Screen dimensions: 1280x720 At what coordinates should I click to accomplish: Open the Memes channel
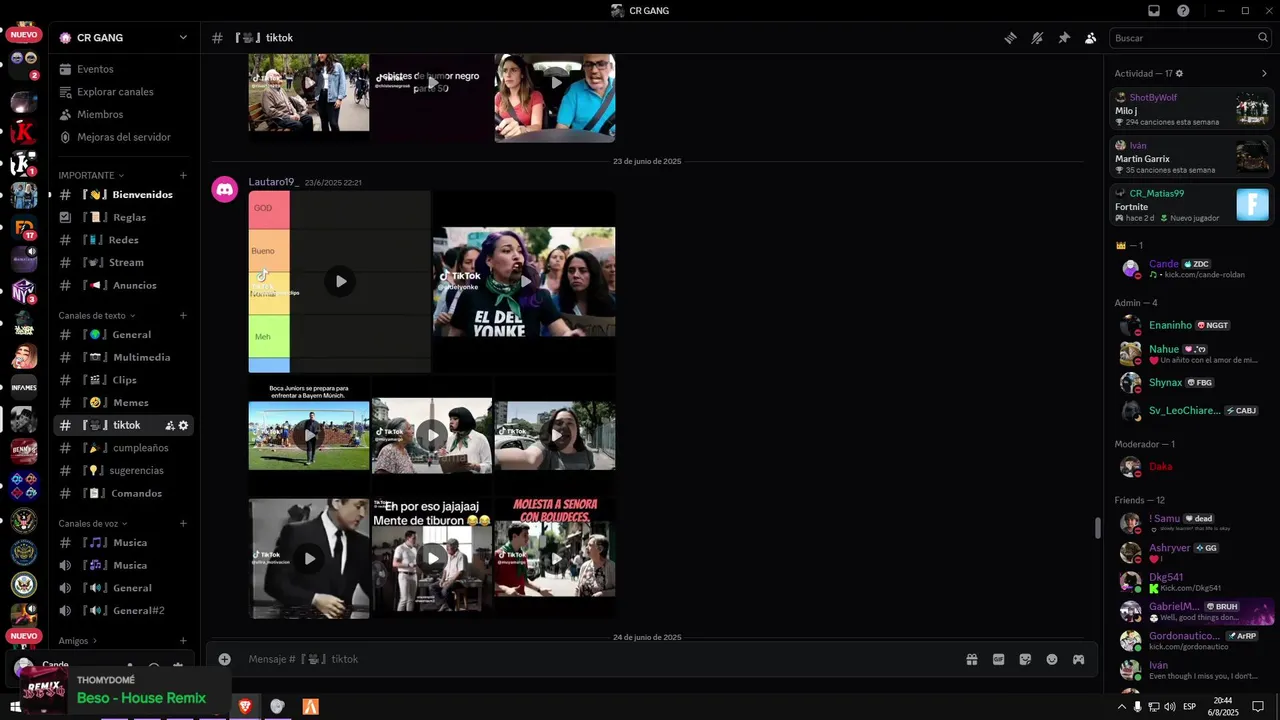(122, 403)
